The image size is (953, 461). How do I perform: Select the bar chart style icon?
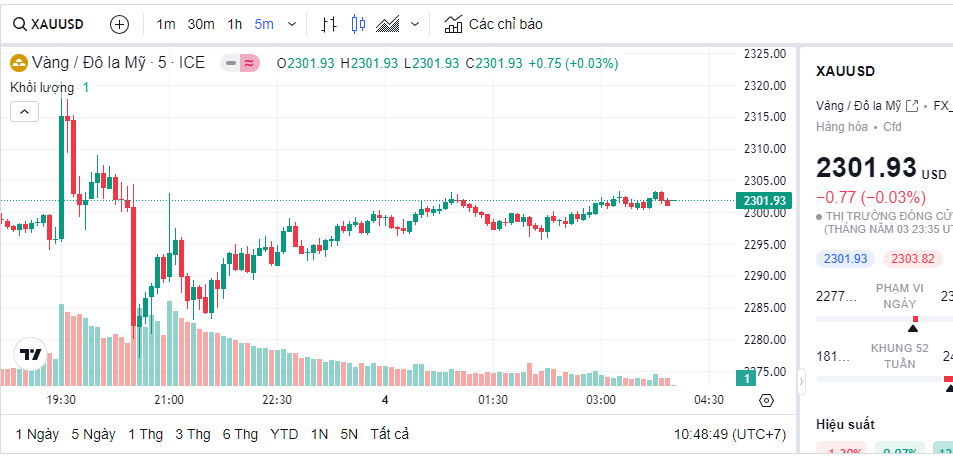330,24
